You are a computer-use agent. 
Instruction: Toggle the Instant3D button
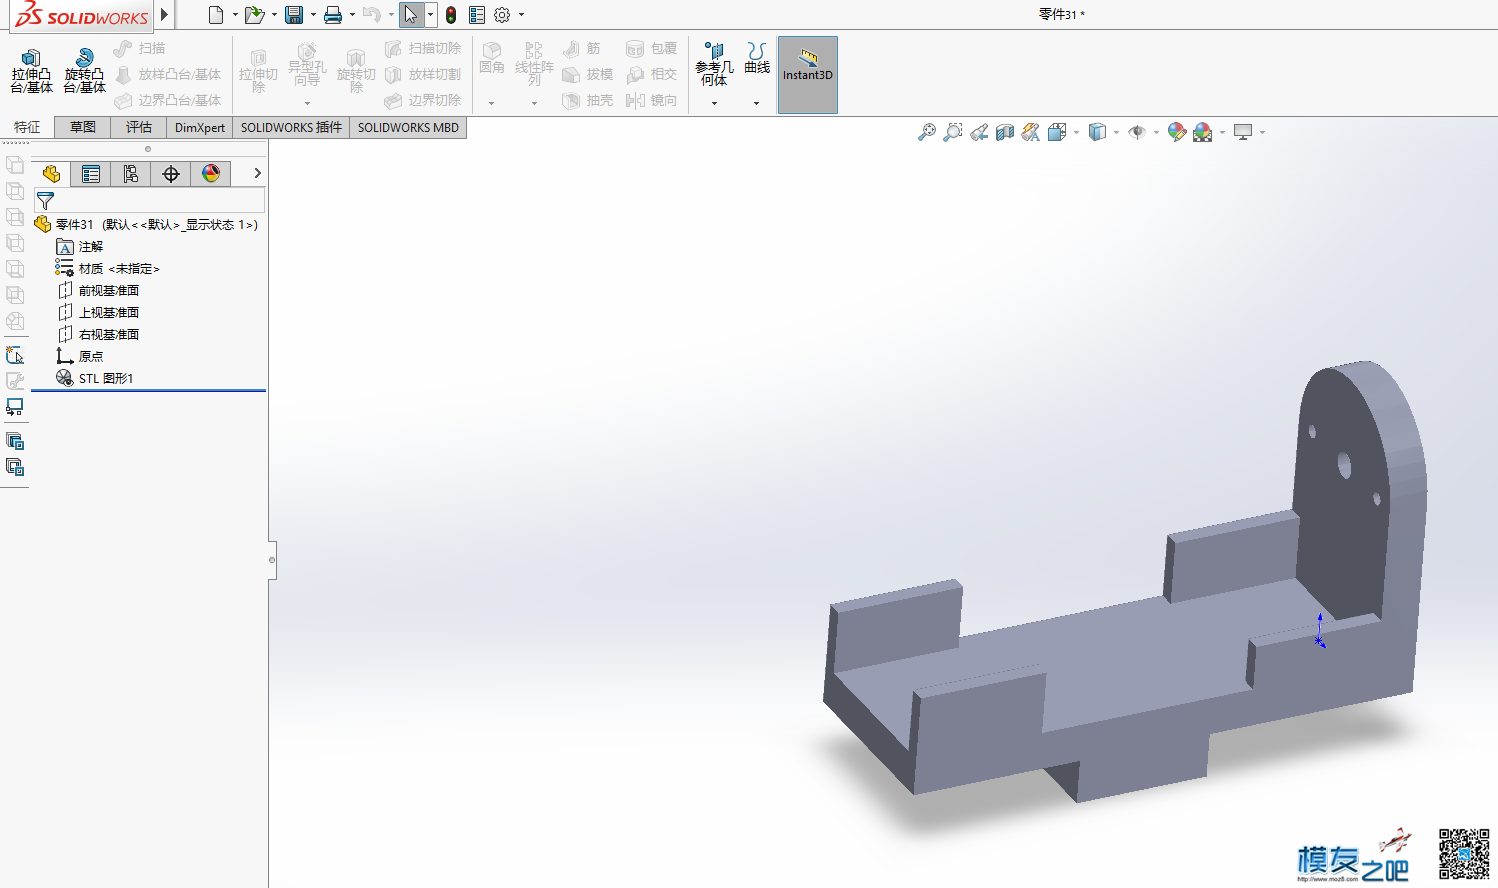pos(808,75)
